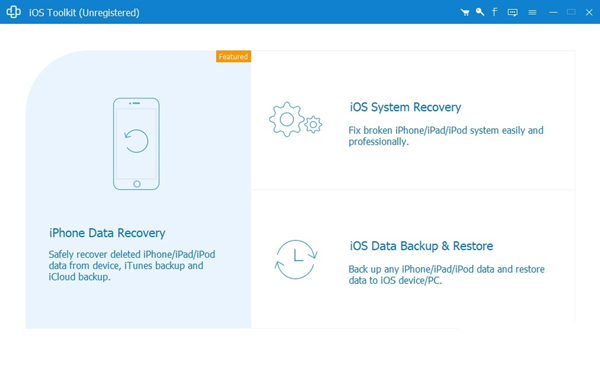Open the hamburger menu icon

point(532,13)
